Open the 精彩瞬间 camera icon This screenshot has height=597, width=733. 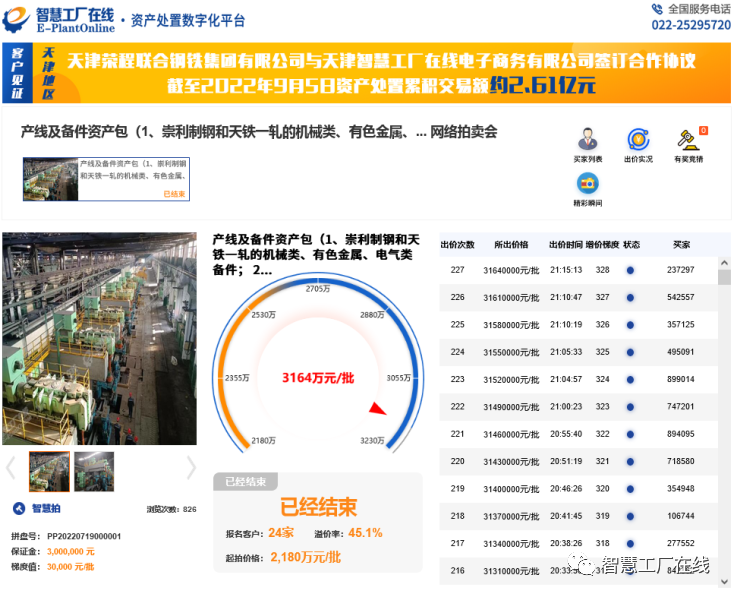tap(587, 184)
